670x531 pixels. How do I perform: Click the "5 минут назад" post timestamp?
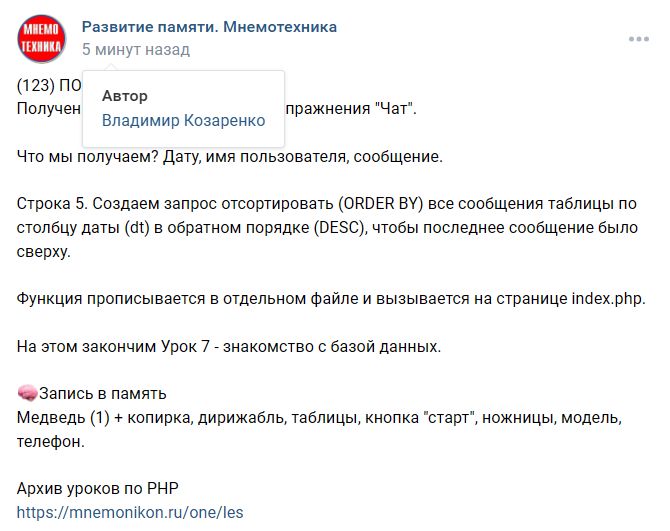(135, 49)
